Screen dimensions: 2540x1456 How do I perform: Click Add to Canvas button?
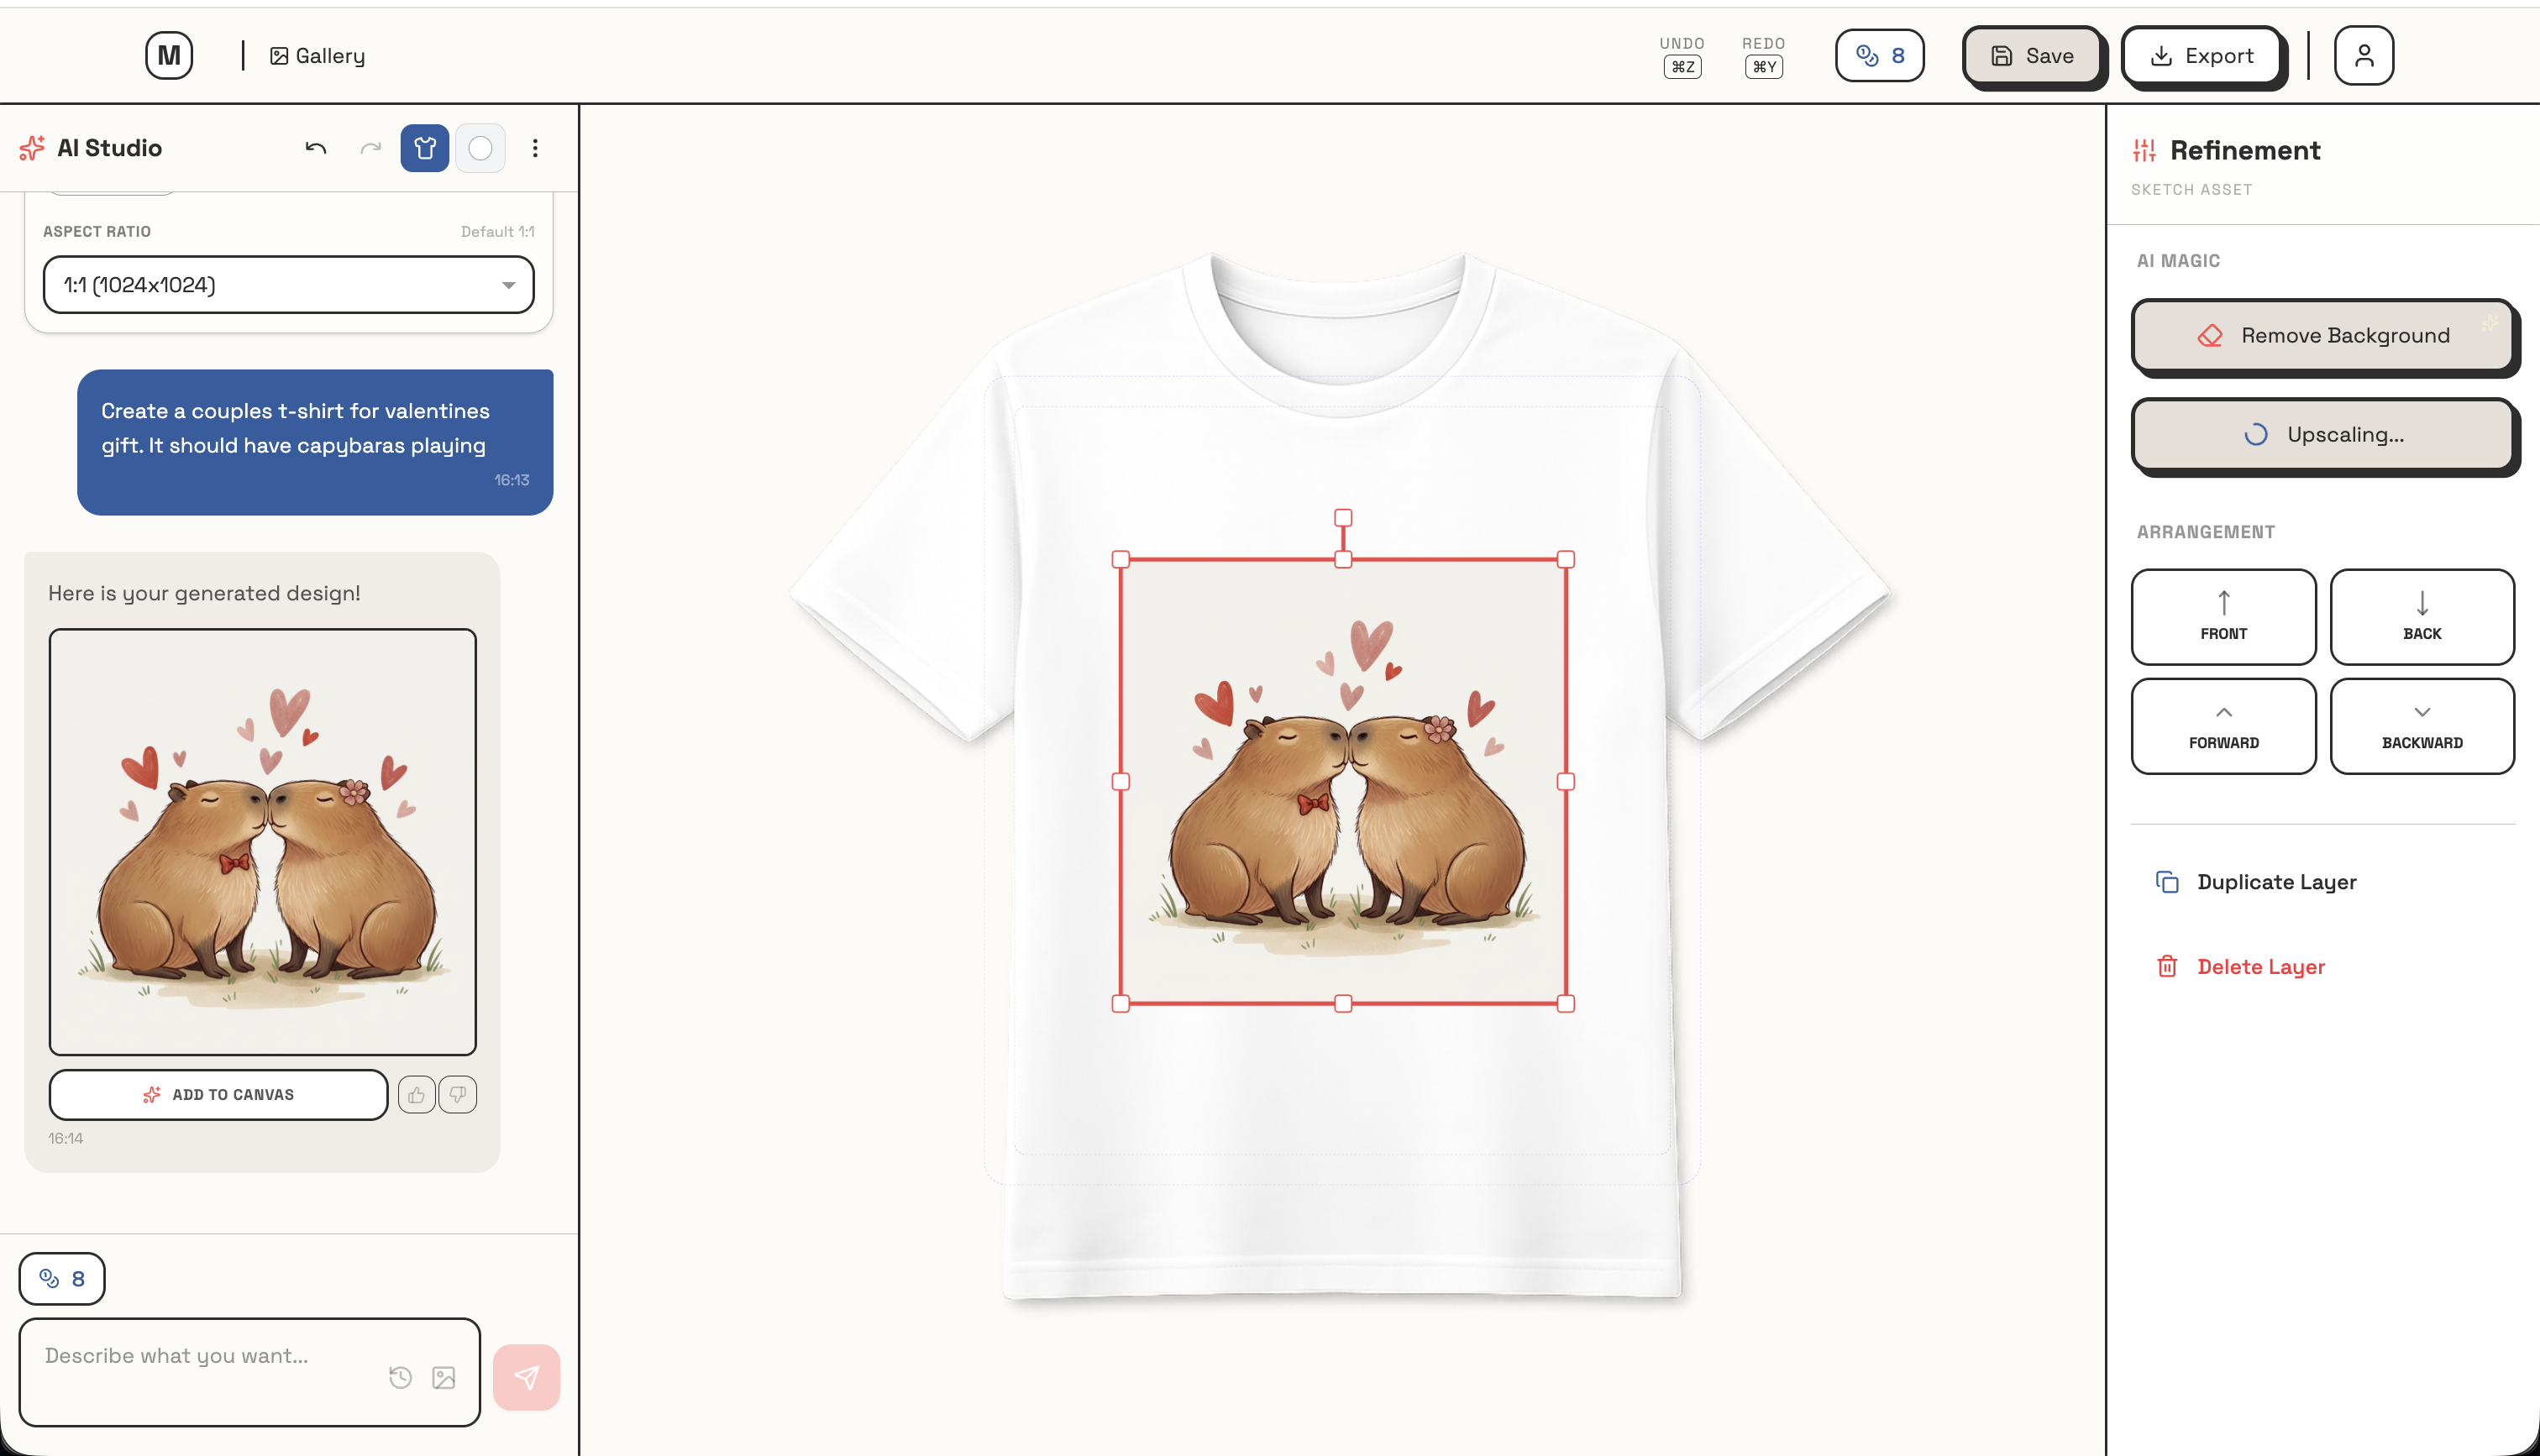[218, 1095]
